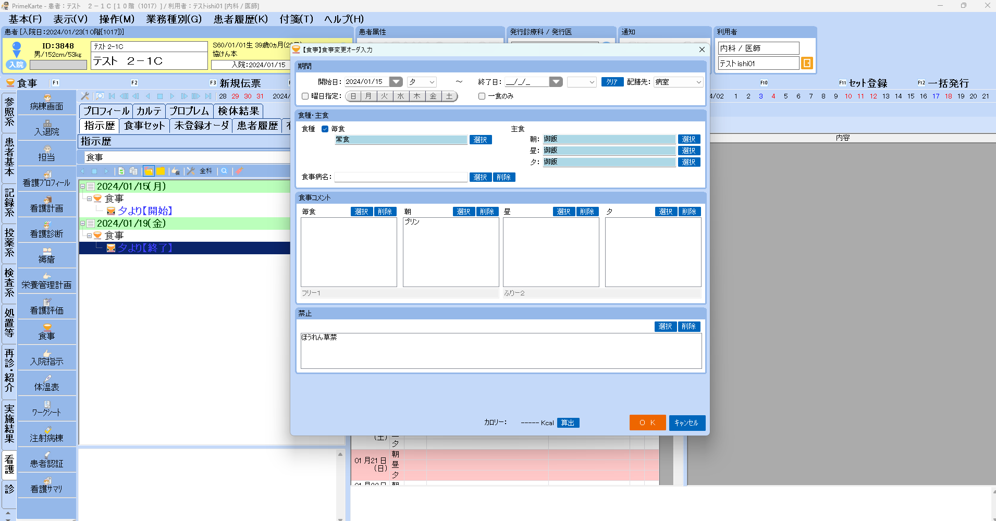Click the red pin icon in the 指示歴 toolbar

click(239, 171)
